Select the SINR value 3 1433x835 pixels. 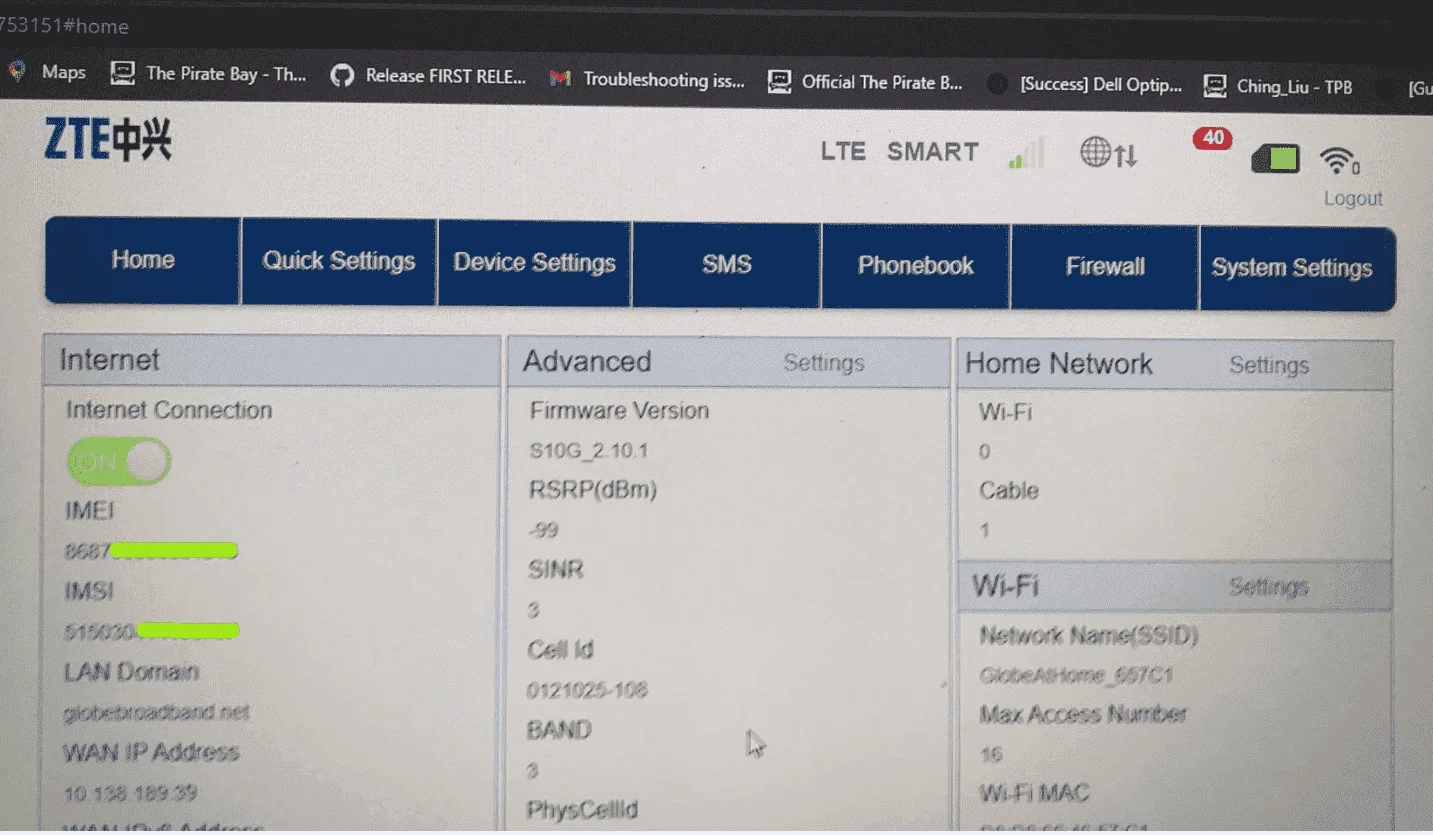coord(534,610)
